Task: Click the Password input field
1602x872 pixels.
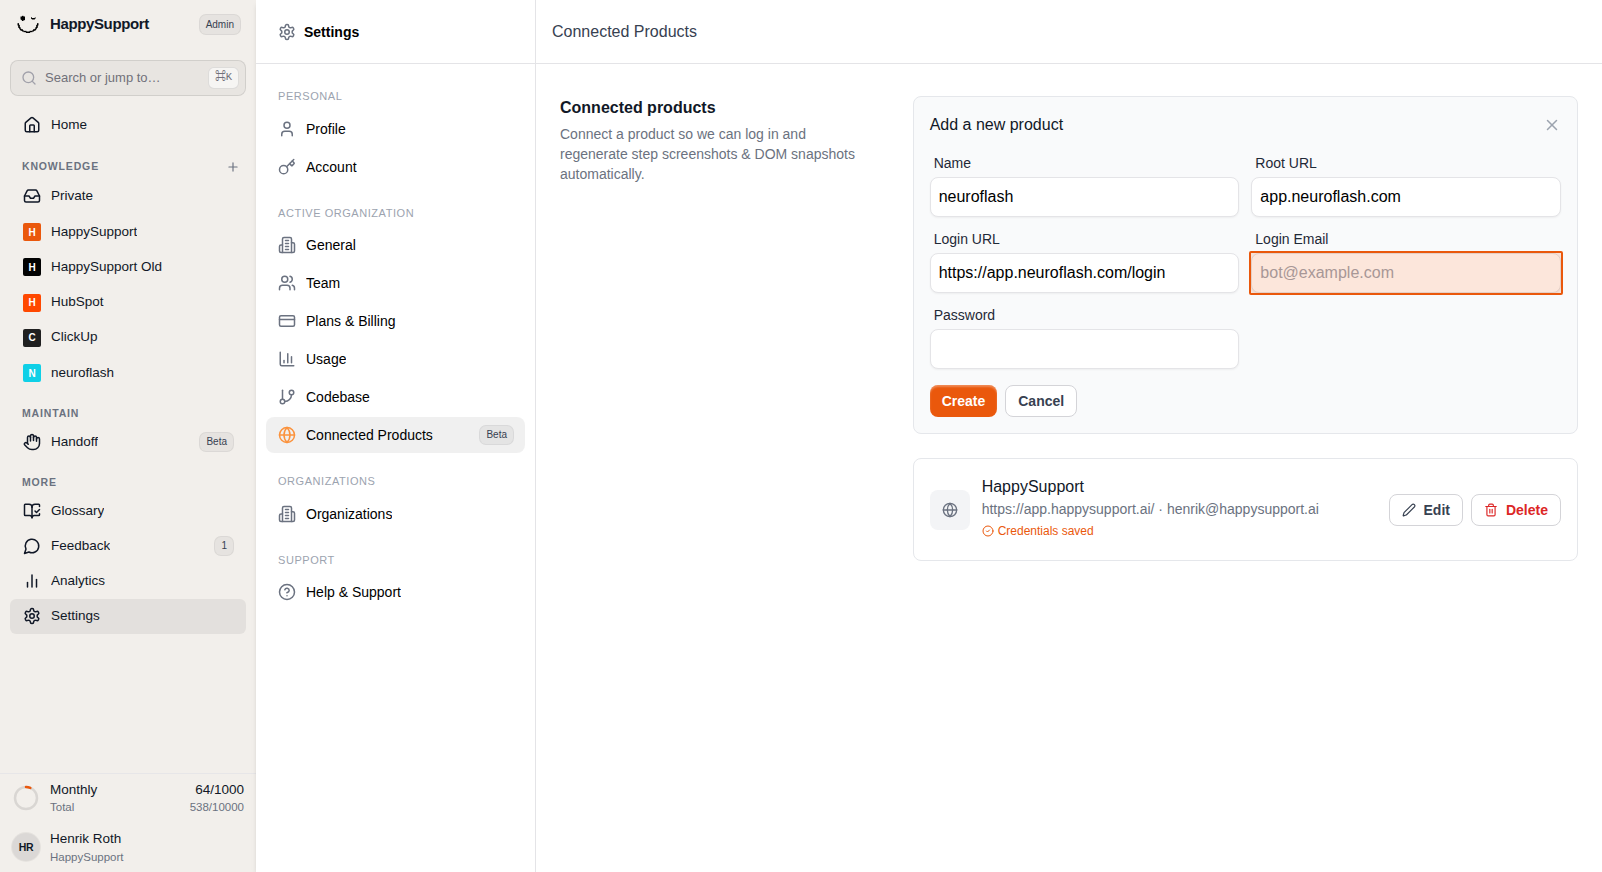Action: [x=1084, y=349]
